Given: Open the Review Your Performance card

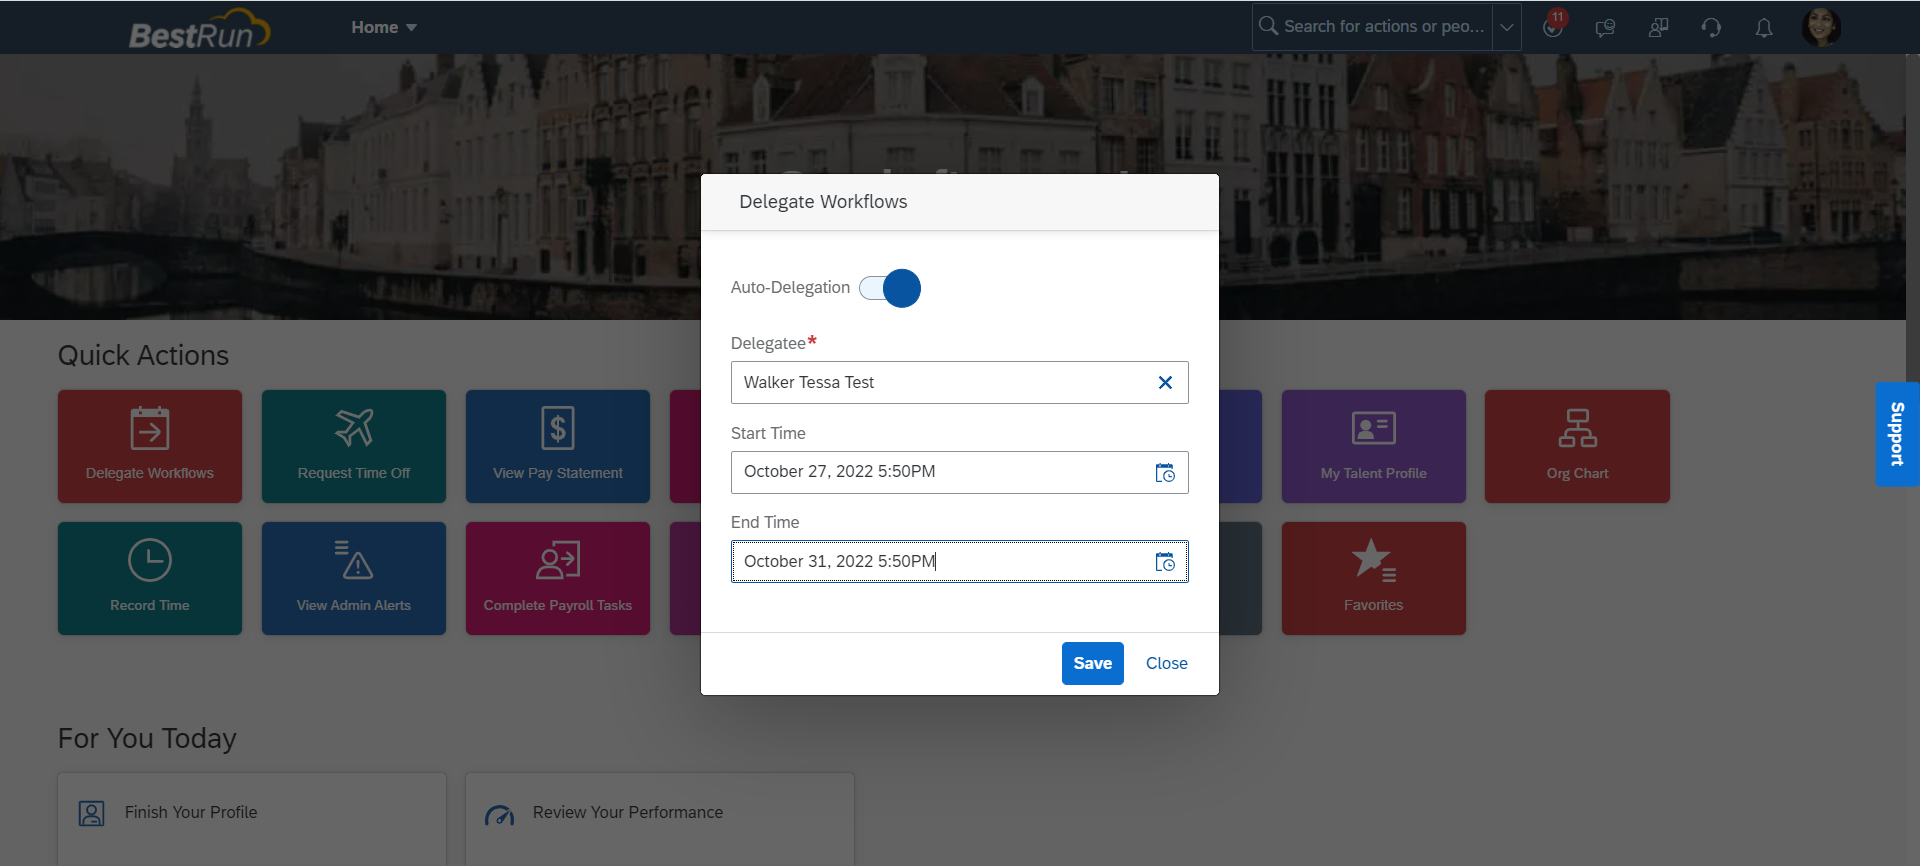Looking at the screenshot, I should tap(660, 818).
